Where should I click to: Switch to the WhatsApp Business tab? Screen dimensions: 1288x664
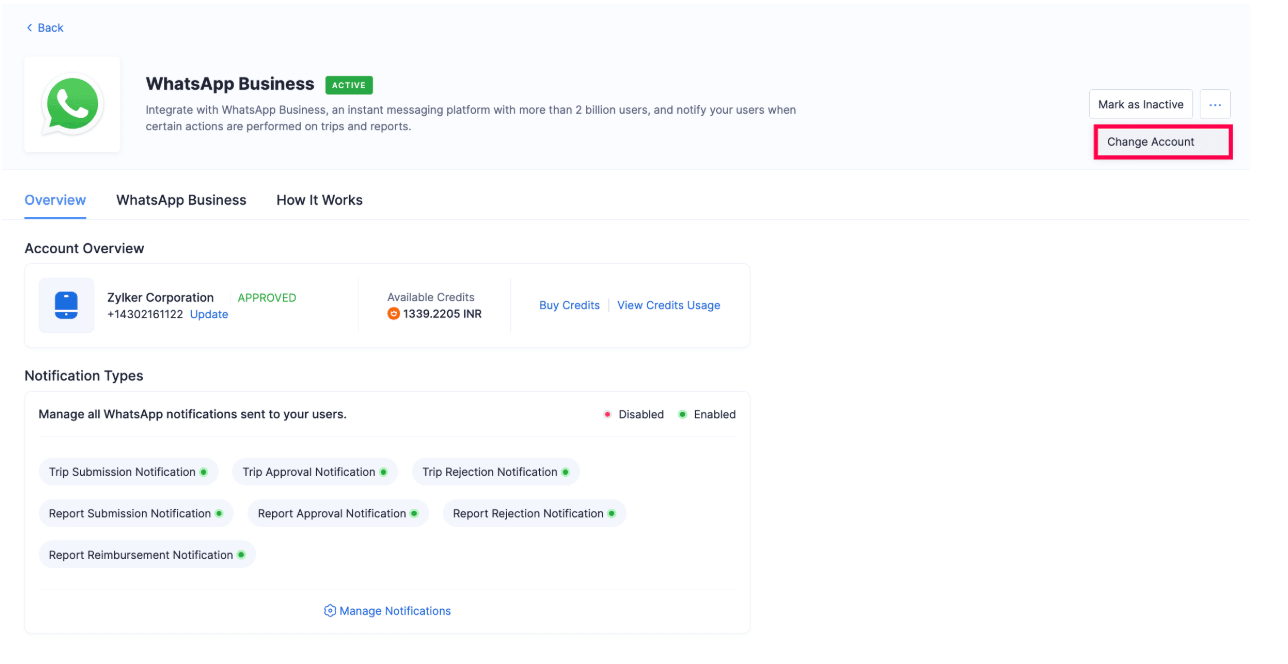click(181, 200)
